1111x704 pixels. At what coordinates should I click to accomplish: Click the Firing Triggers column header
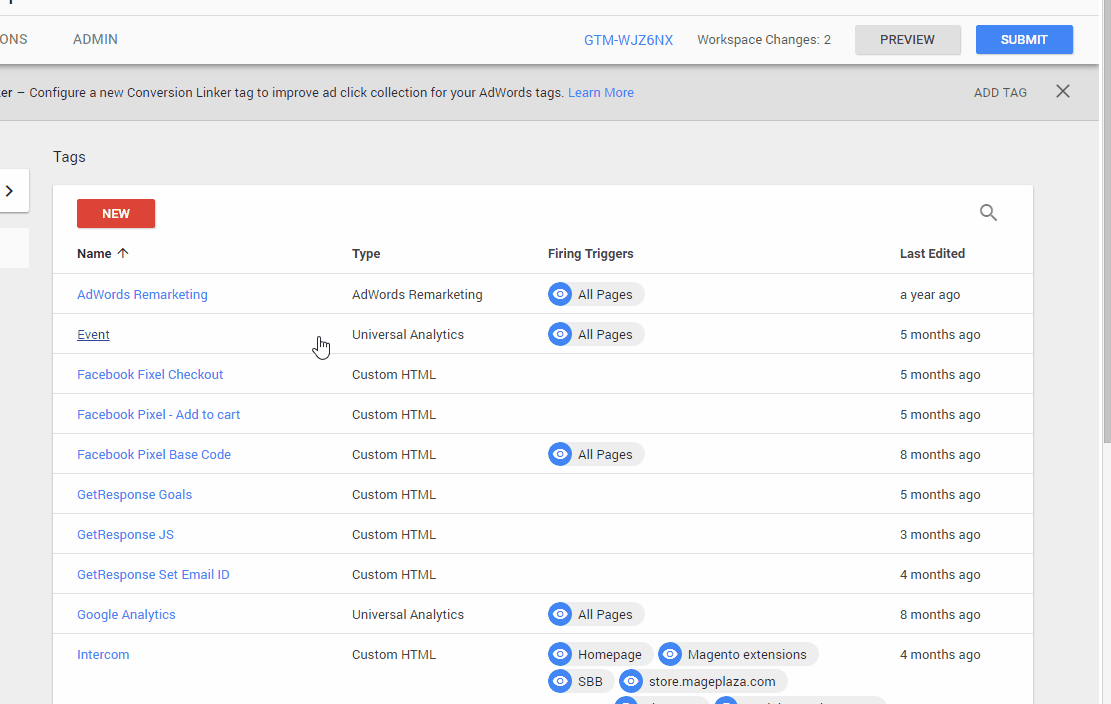click(x=591, y=254)
